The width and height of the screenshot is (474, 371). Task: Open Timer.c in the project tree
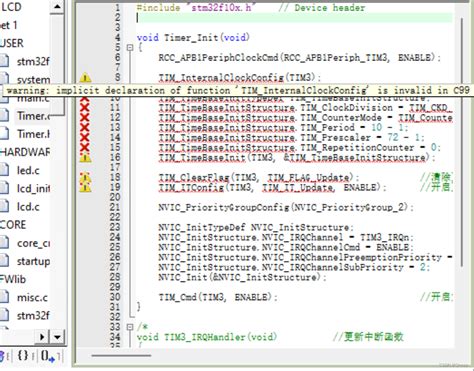pos(33,116)
